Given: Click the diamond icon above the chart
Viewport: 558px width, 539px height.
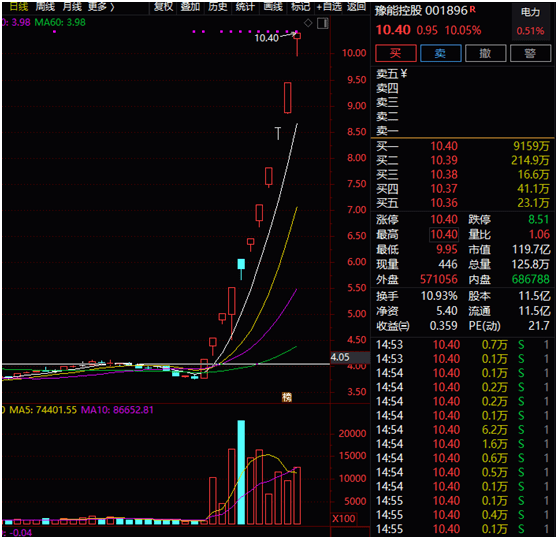Looking at the screenshot, I should (308, 23).
